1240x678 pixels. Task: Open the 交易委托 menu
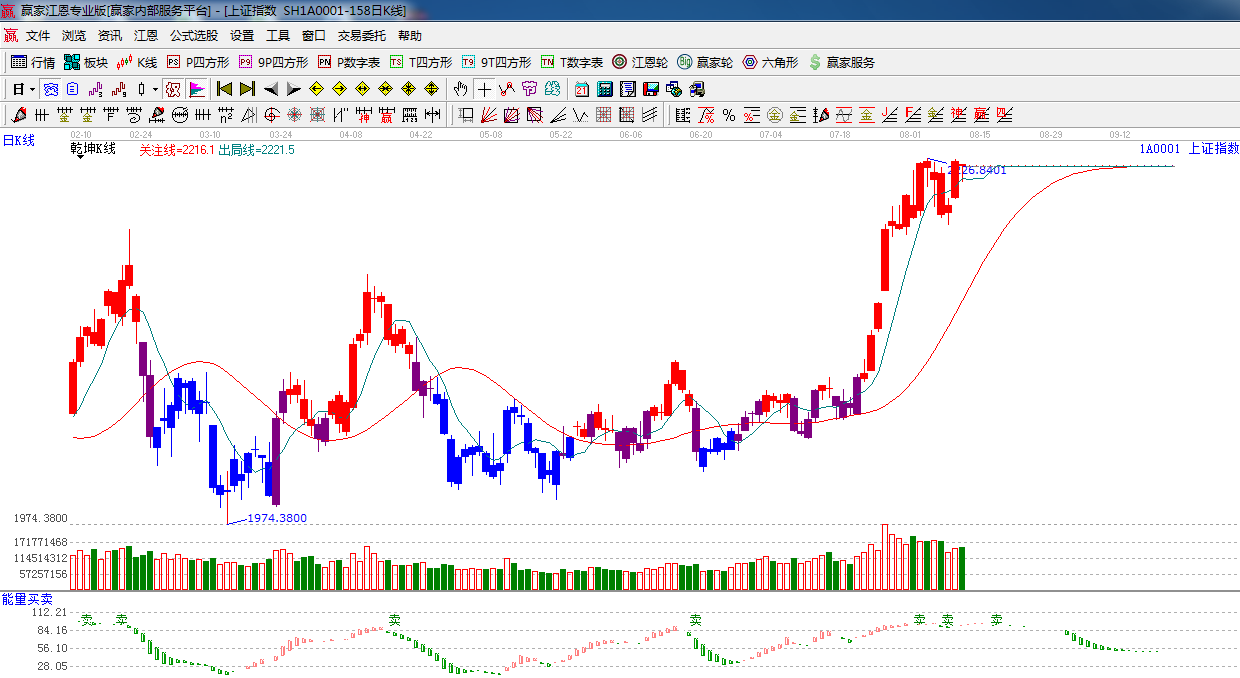pos(361,36)
